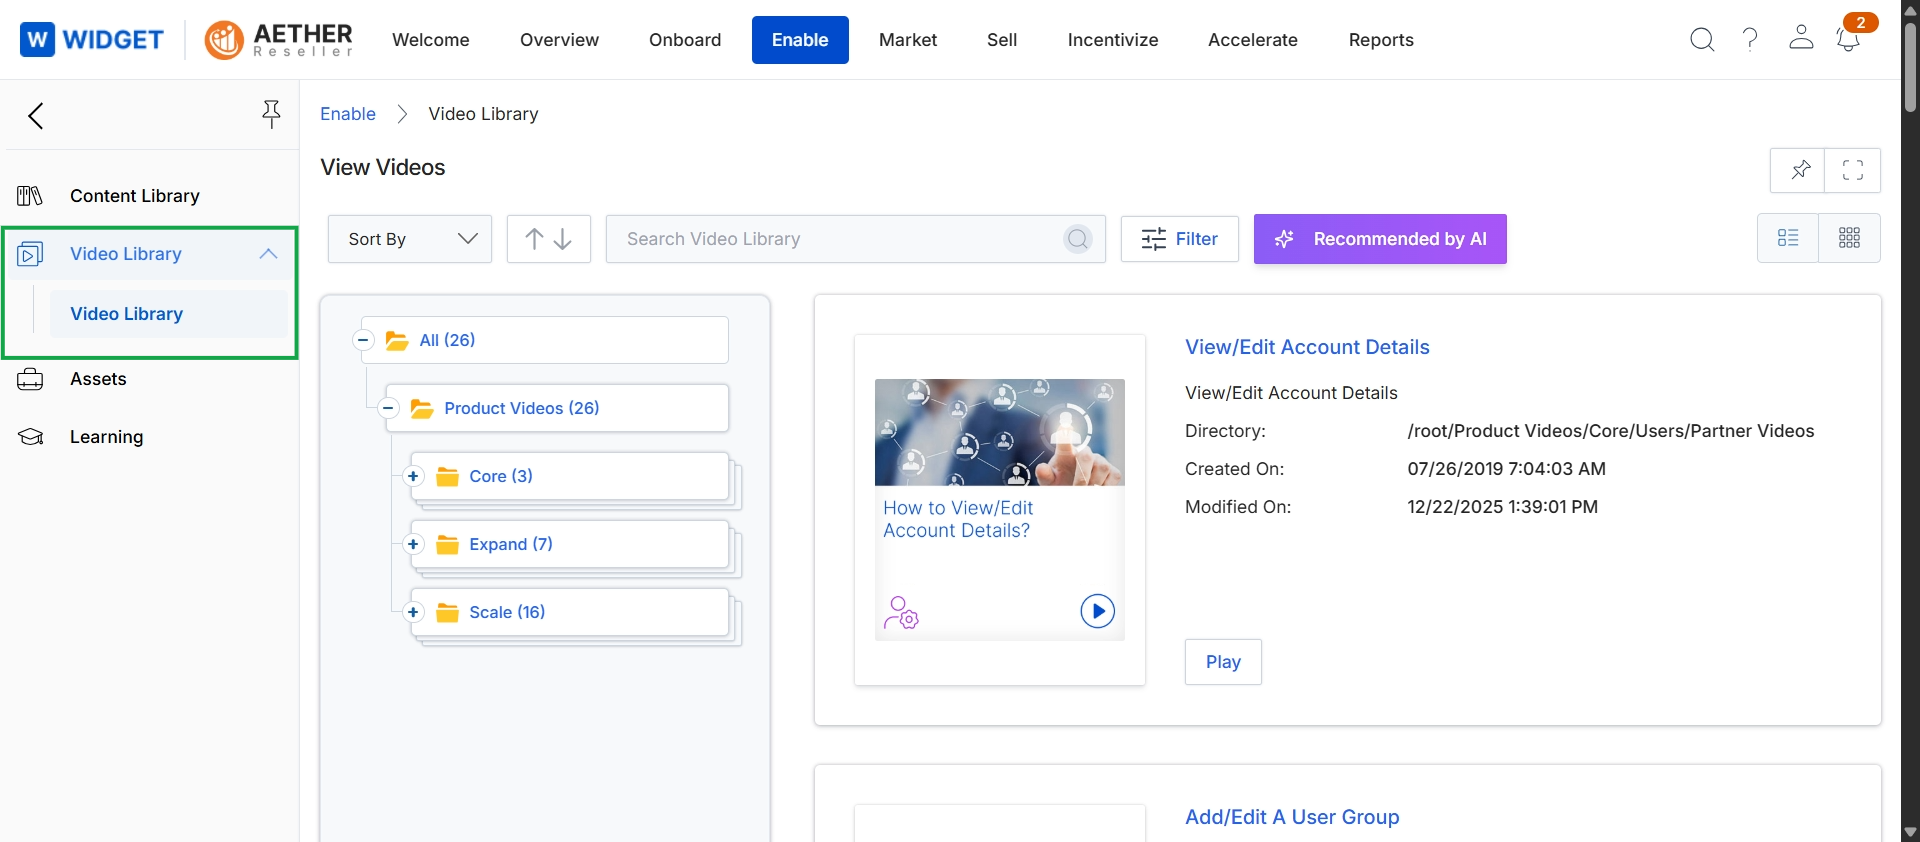The width and height of the screenshot is (1920, 842).
Task: Click the Scale folder icon
Action: click(x=447, y=613)
